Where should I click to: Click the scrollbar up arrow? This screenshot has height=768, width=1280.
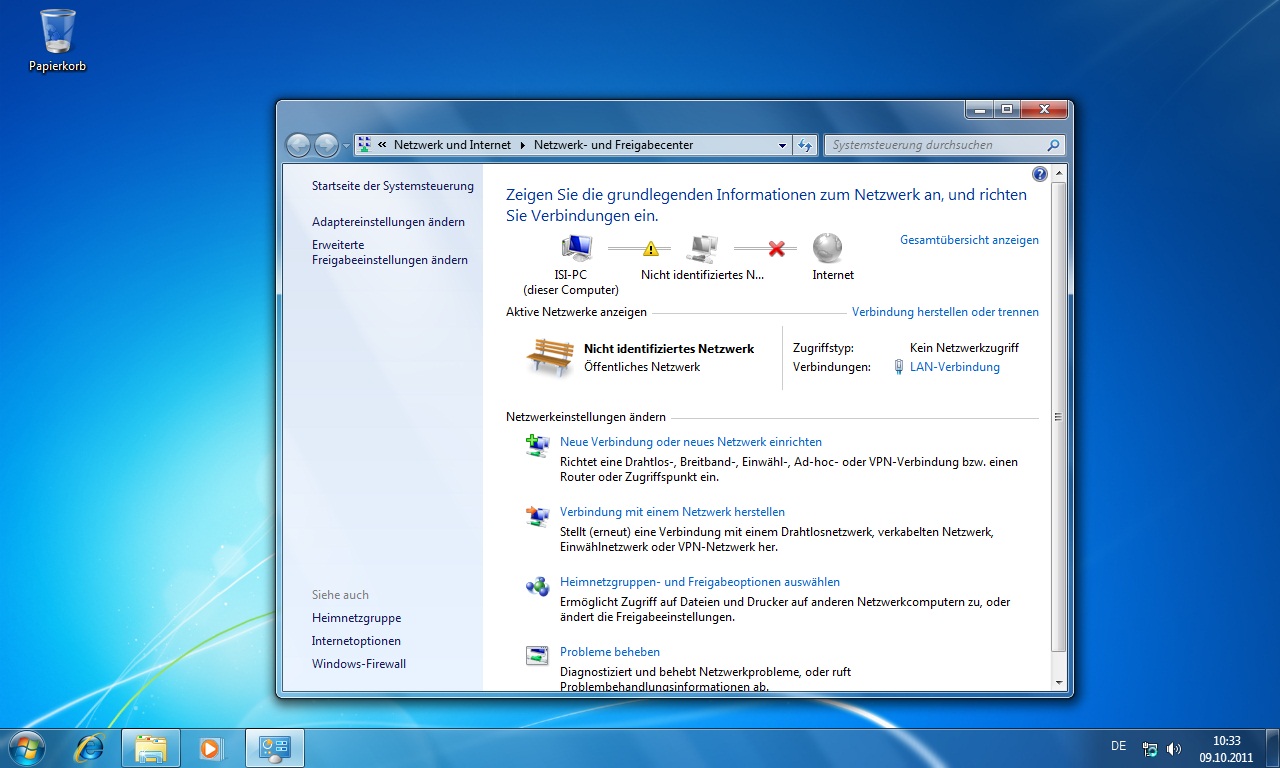1059,173
